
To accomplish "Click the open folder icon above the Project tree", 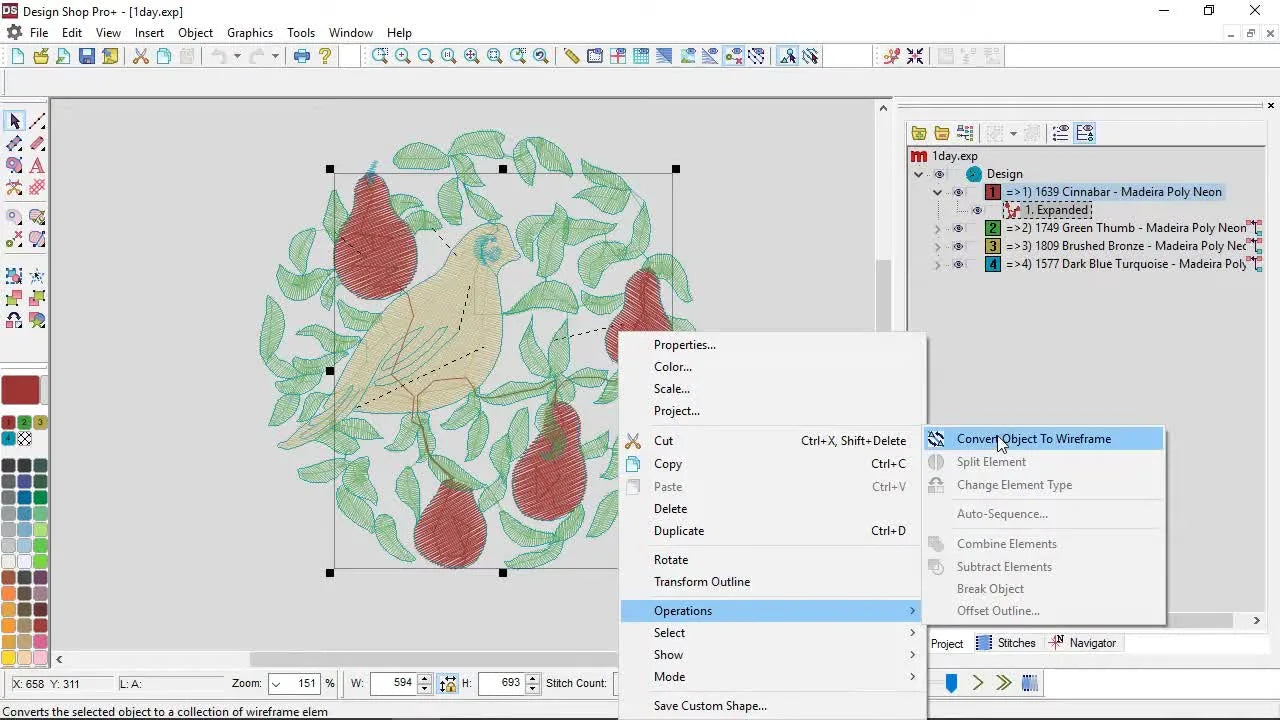I will (942, 132).
